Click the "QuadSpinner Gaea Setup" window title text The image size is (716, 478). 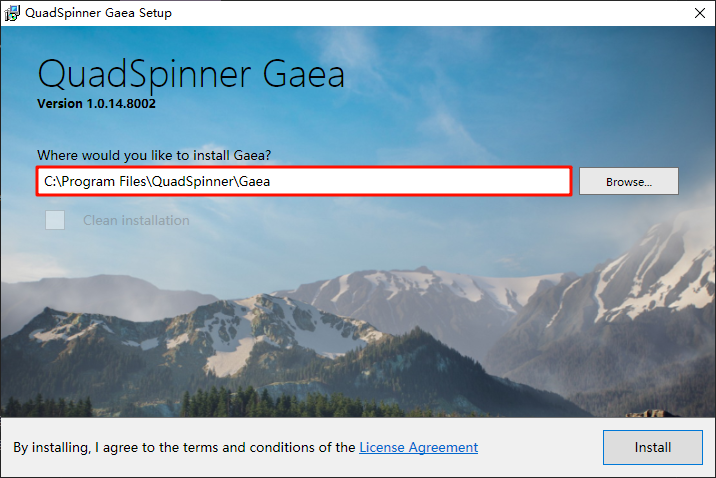(99, 13)
